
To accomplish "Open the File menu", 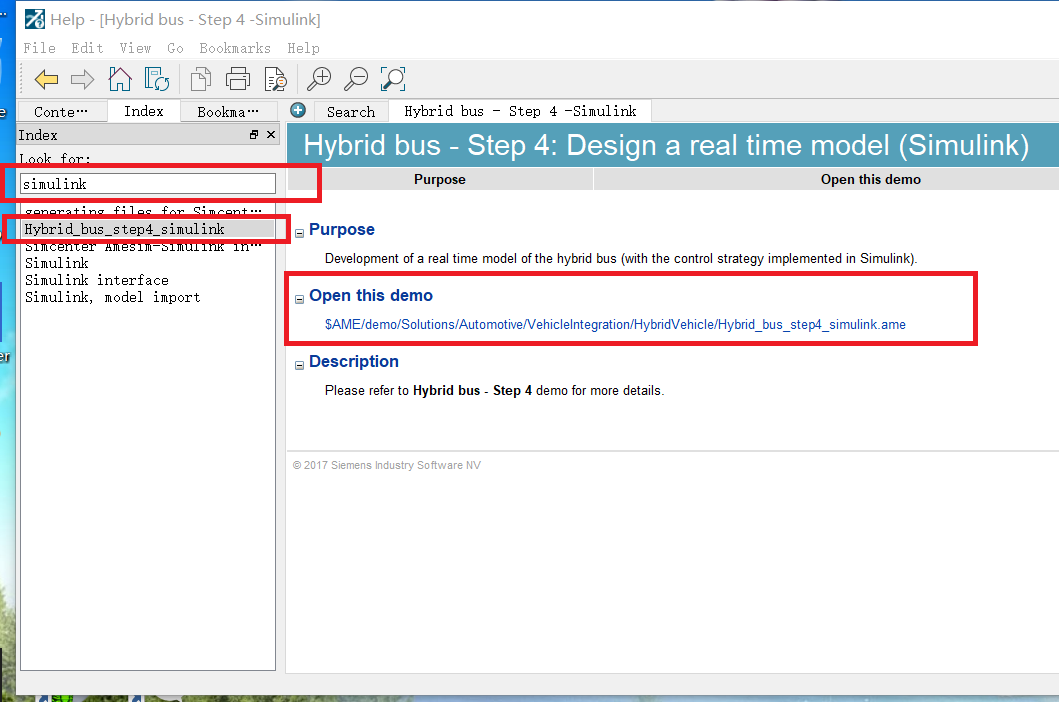I will pyautogui.click(x=39, y=48).
